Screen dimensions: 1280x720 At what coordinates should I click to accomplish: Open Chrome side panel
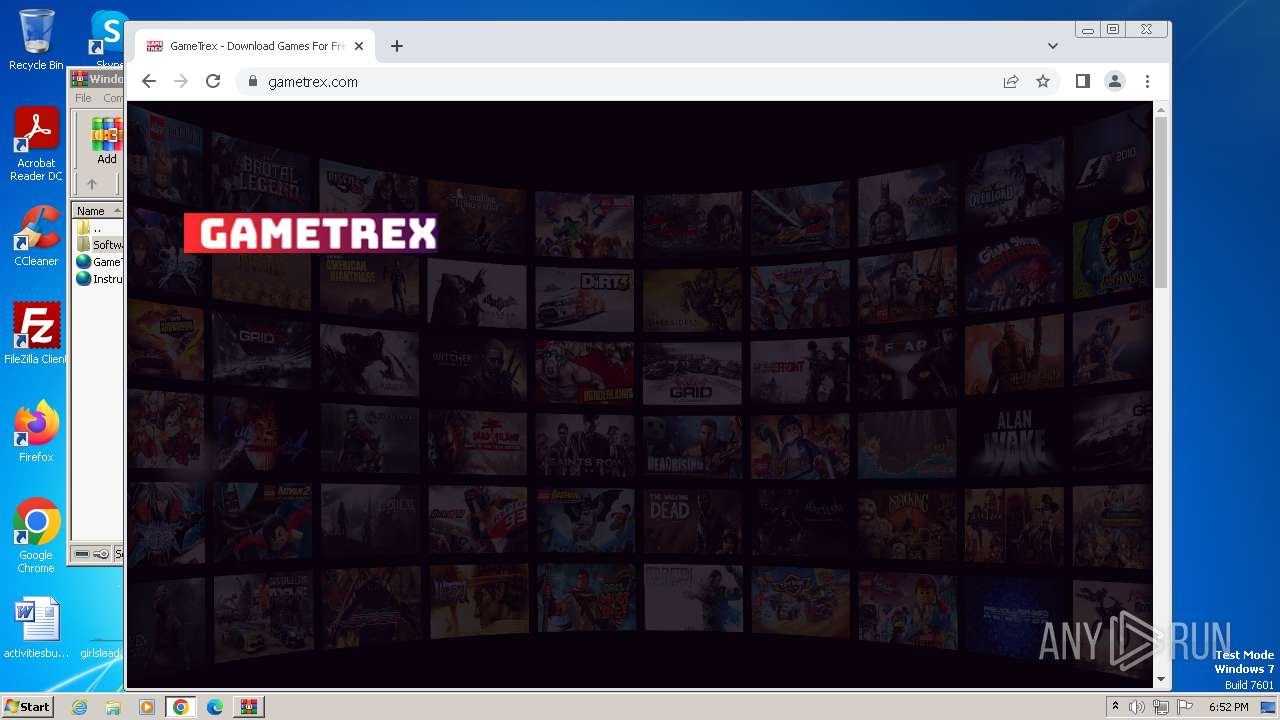point(1083,82)
